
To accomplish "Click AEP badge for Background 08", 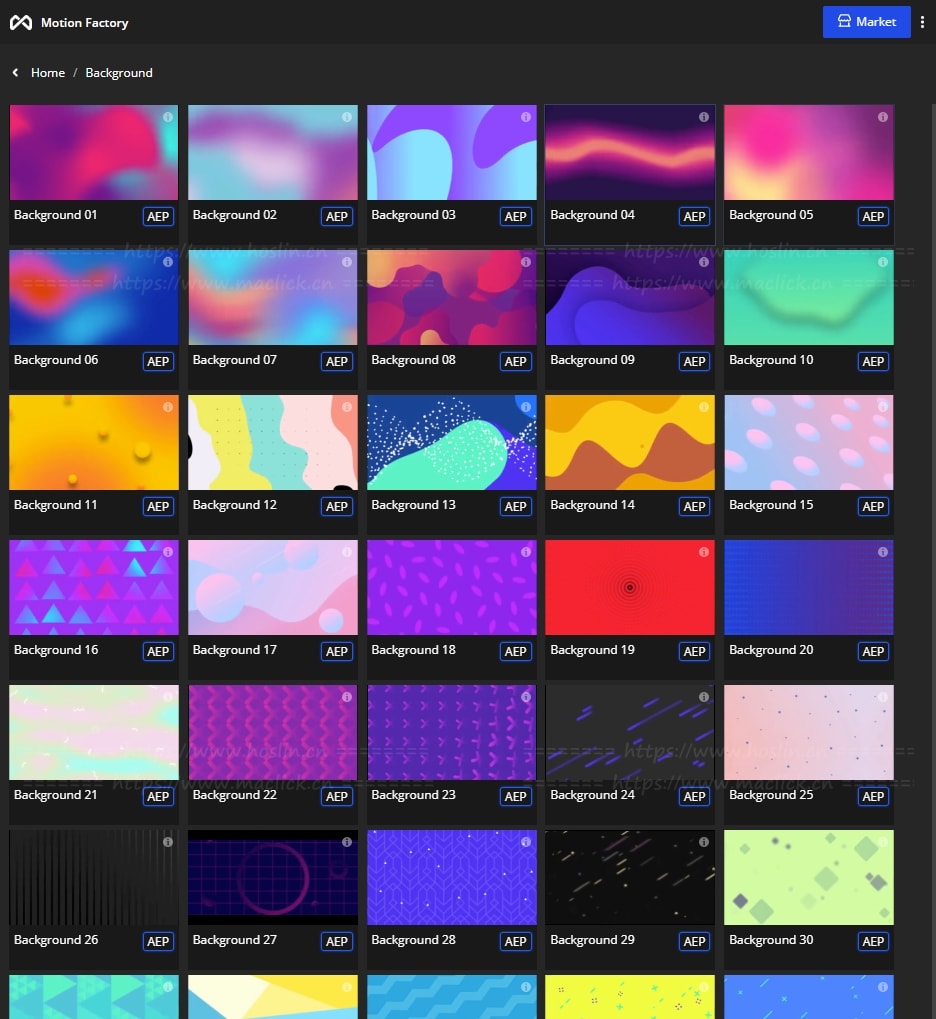I will (x=515, y=361).
